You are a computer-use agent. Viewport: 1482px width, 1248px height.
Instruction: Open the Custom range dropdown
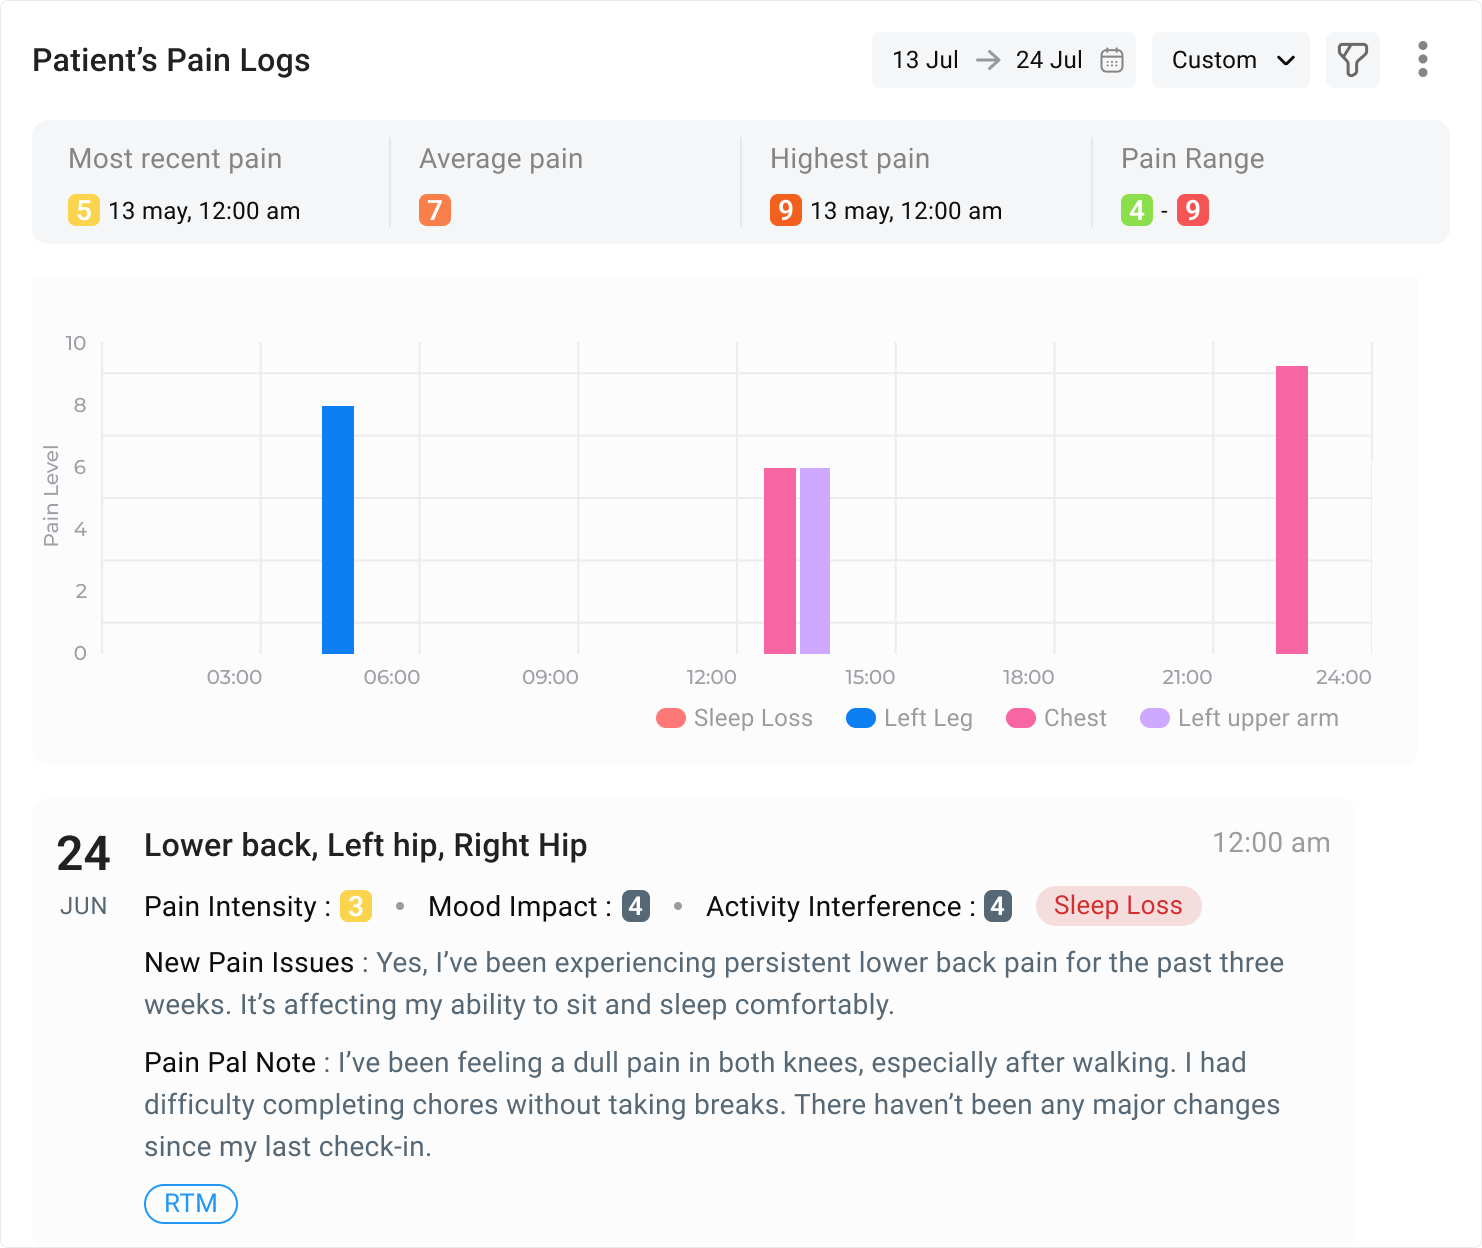1230,60
